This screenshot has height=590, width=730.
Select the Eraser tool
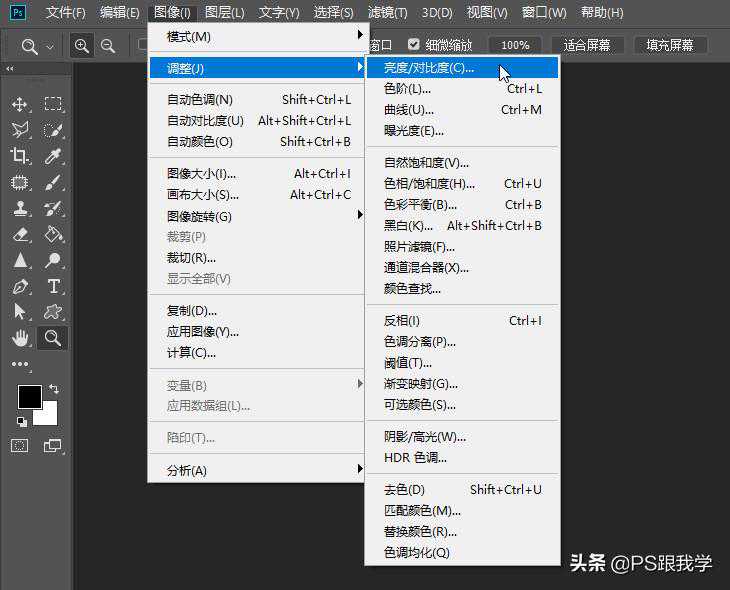[20, 234]
